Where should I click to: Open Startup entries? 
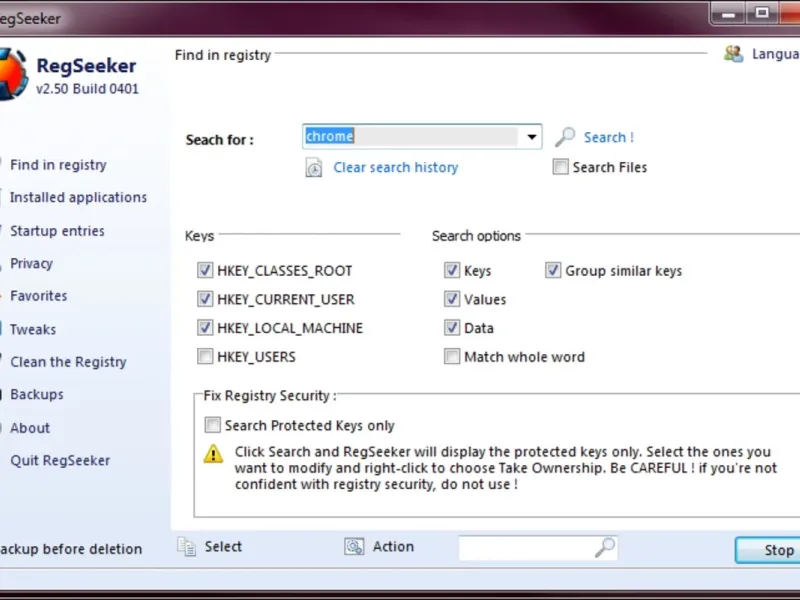tap(57, 231)
